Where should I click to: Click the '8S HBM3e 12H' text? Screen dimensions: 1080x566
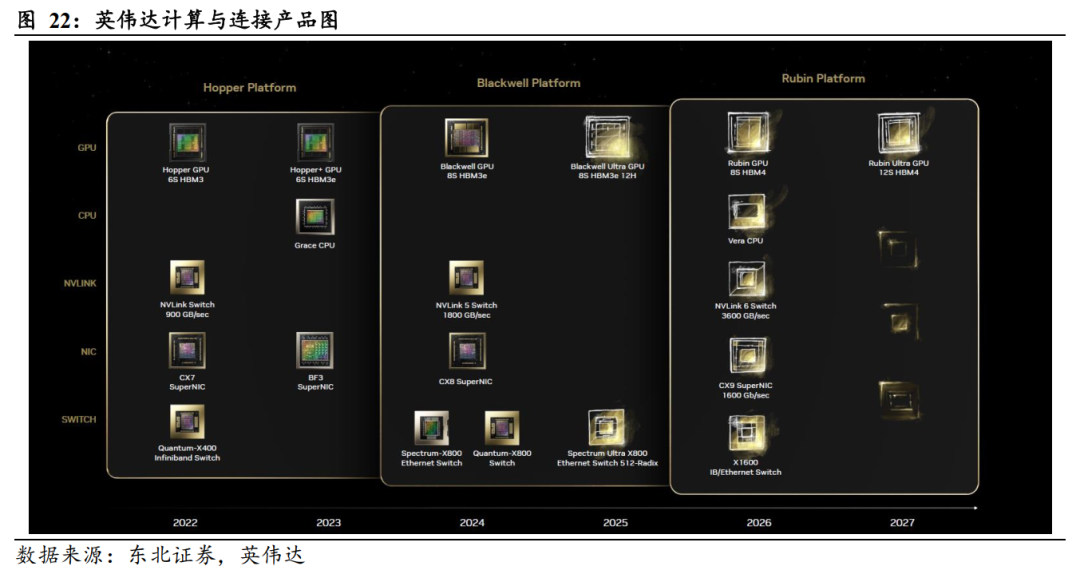point(608,176)
